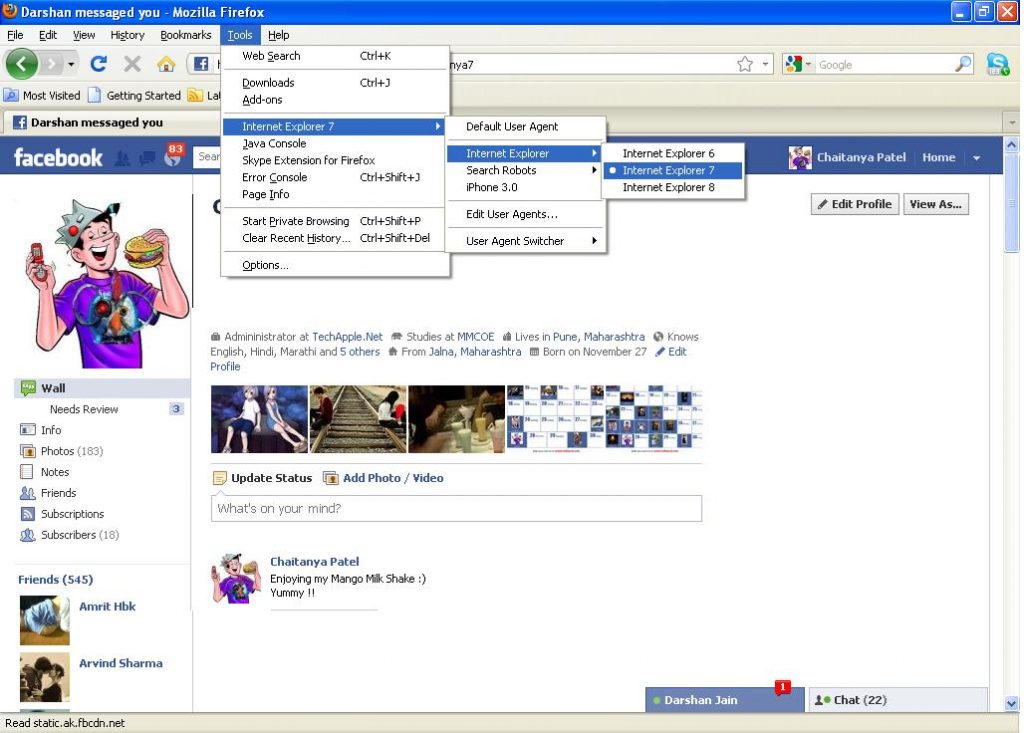
Task: Click the Edit Profile button
Action: [x=855, y=204]
